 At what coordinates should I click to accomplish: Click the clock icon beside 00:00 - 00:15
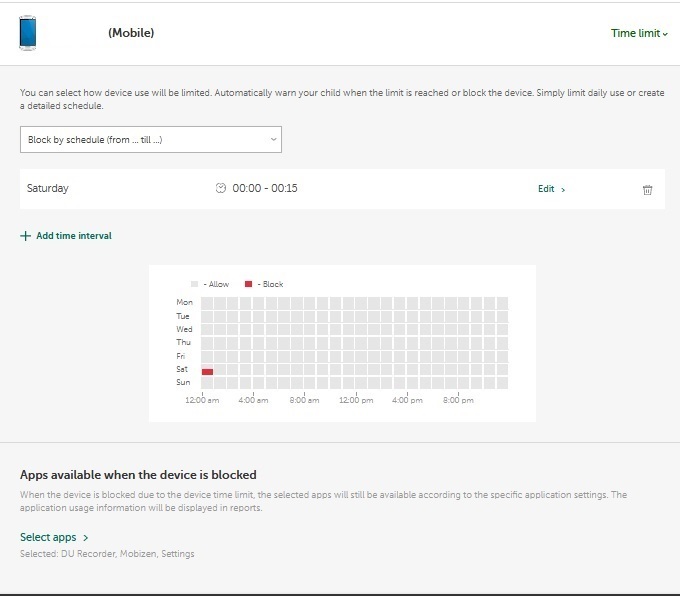click(221, 188)
